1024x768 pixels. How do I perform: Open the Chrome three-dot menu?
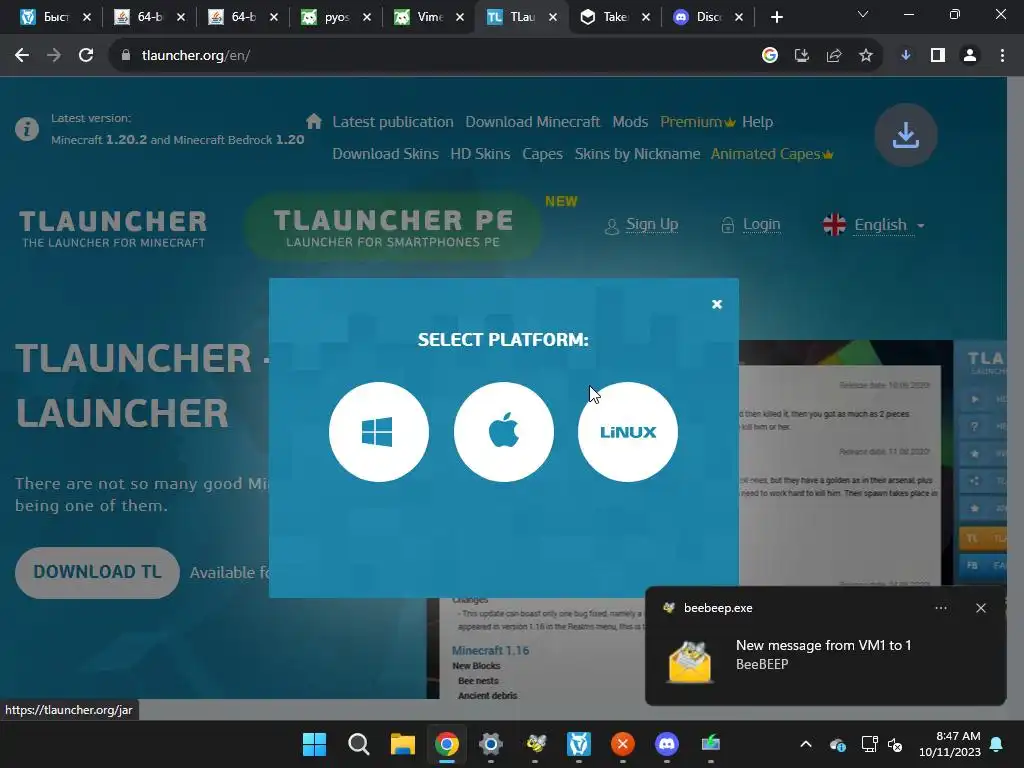pyautogui.click(x=1002, y=56)
